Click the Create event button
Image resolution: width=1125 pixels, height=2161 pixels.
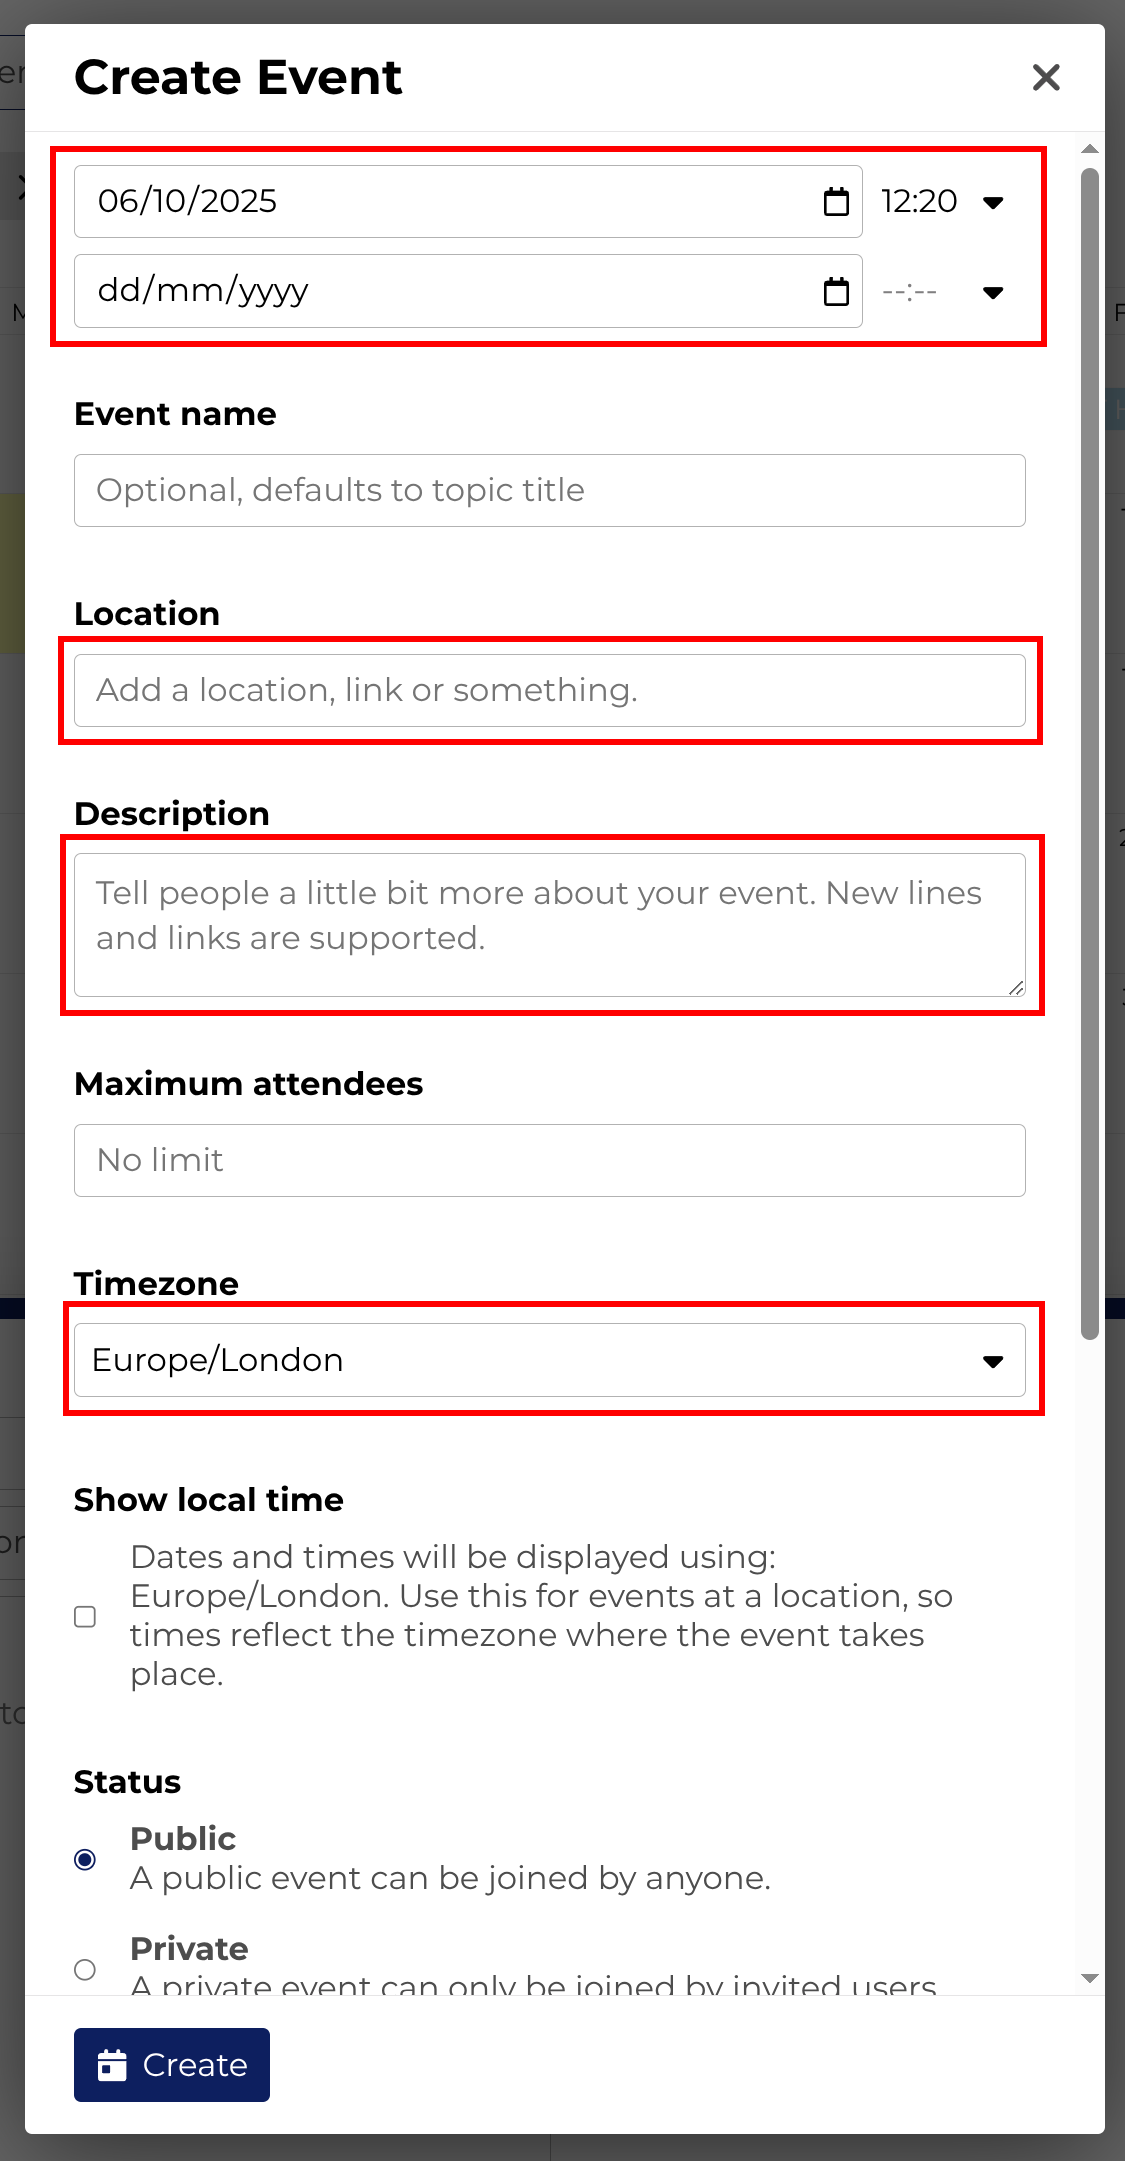point(172,2065)
